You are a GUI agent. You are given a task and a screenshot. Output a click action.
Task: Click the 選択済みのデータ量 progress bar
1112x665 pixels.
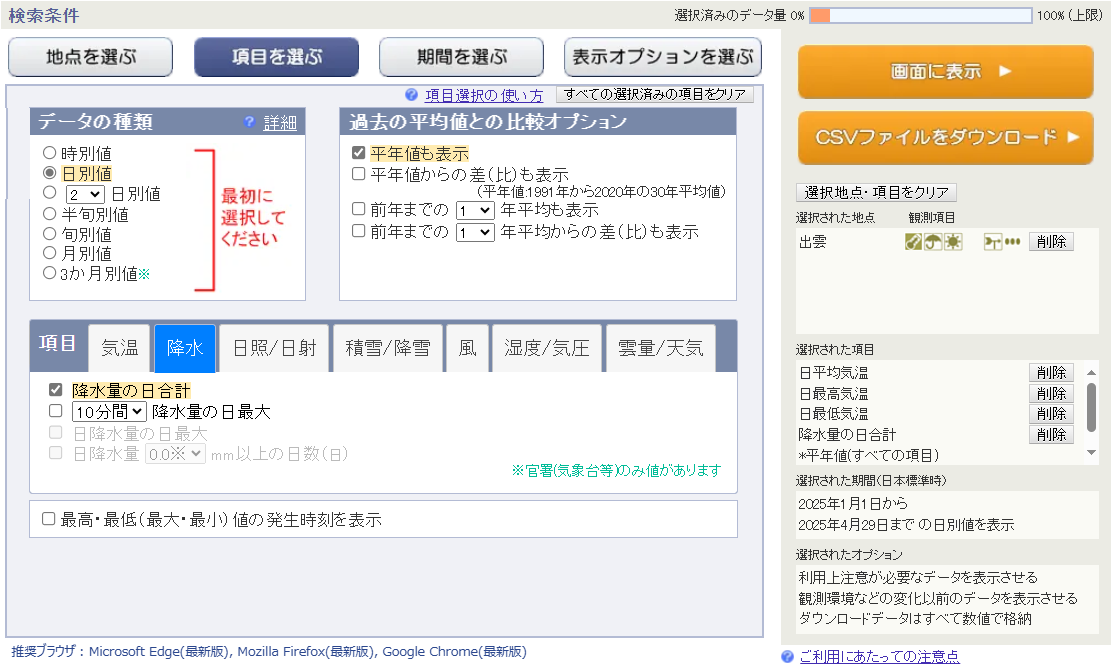[x=920, y=16]
